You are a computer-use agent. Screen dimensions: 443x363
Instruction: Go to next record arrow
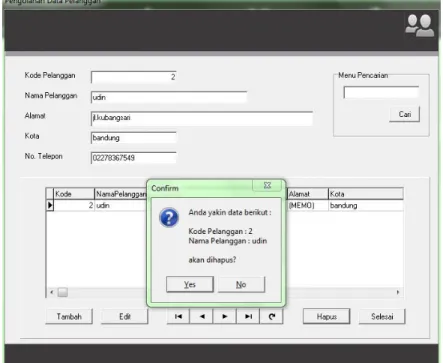225,316
